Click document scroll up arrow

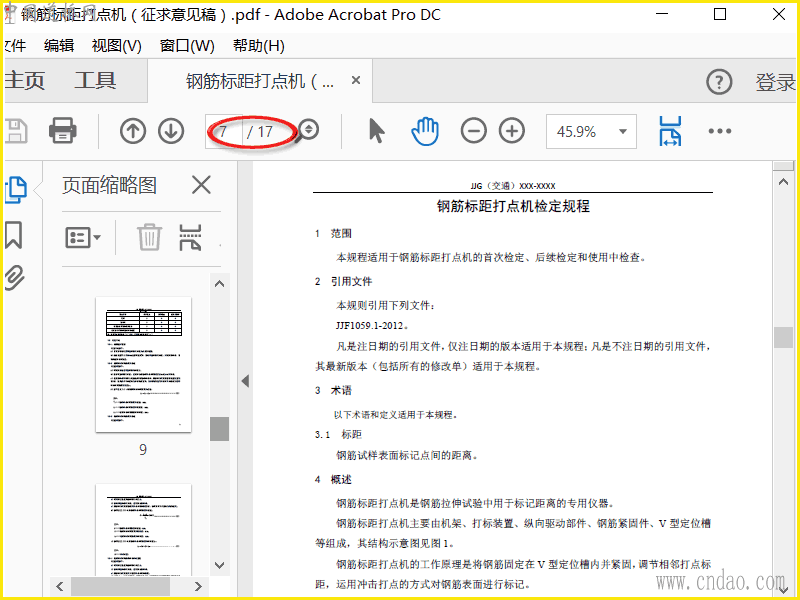coord(784,182)
